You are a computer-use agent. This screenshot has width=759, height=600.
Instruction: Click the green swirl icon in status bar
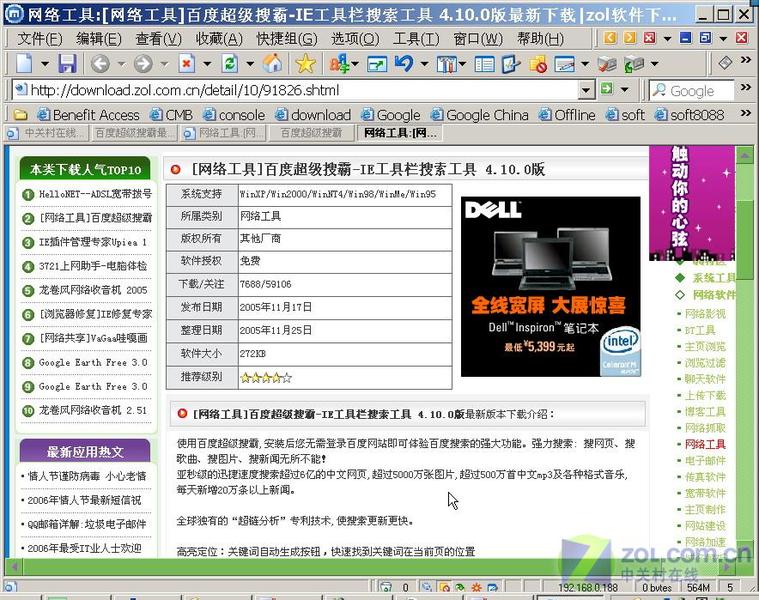click(460, 587)
